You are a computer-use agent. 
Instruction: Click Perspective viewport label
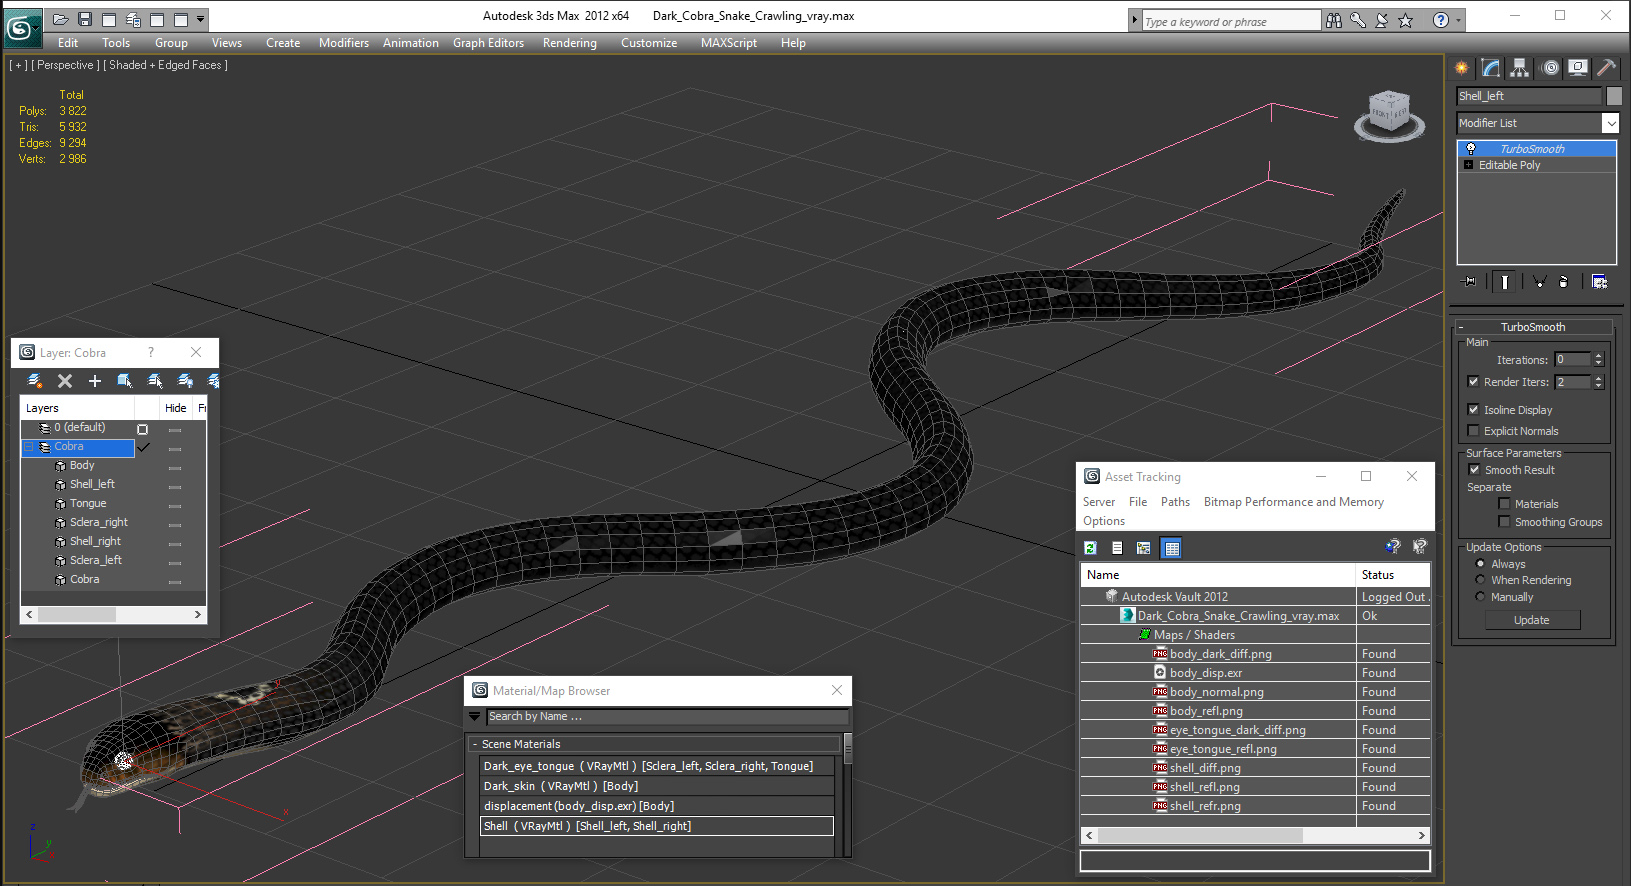point(66,65)
